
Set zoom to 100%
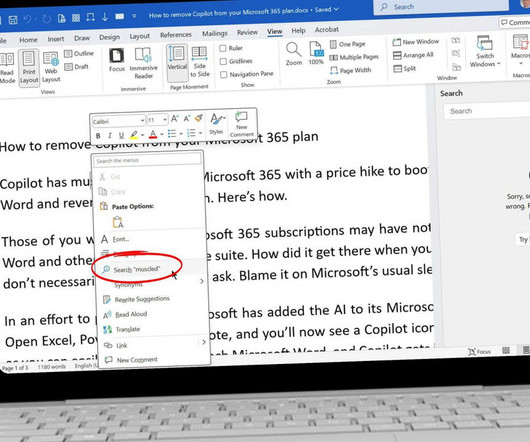[x=316, y=53]
